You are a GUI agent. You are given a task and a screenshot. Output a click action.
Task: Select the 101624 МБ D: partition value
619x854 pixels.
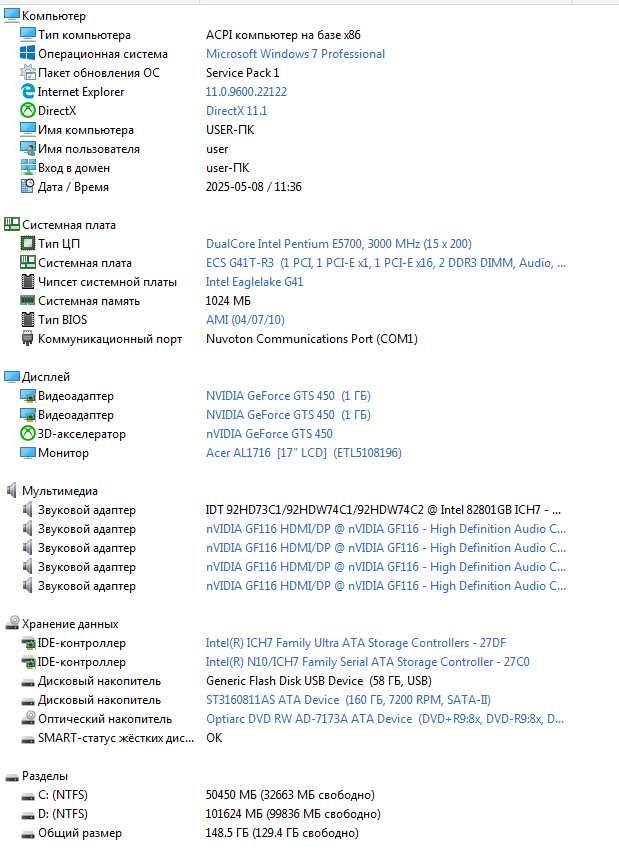coord(293,814)
